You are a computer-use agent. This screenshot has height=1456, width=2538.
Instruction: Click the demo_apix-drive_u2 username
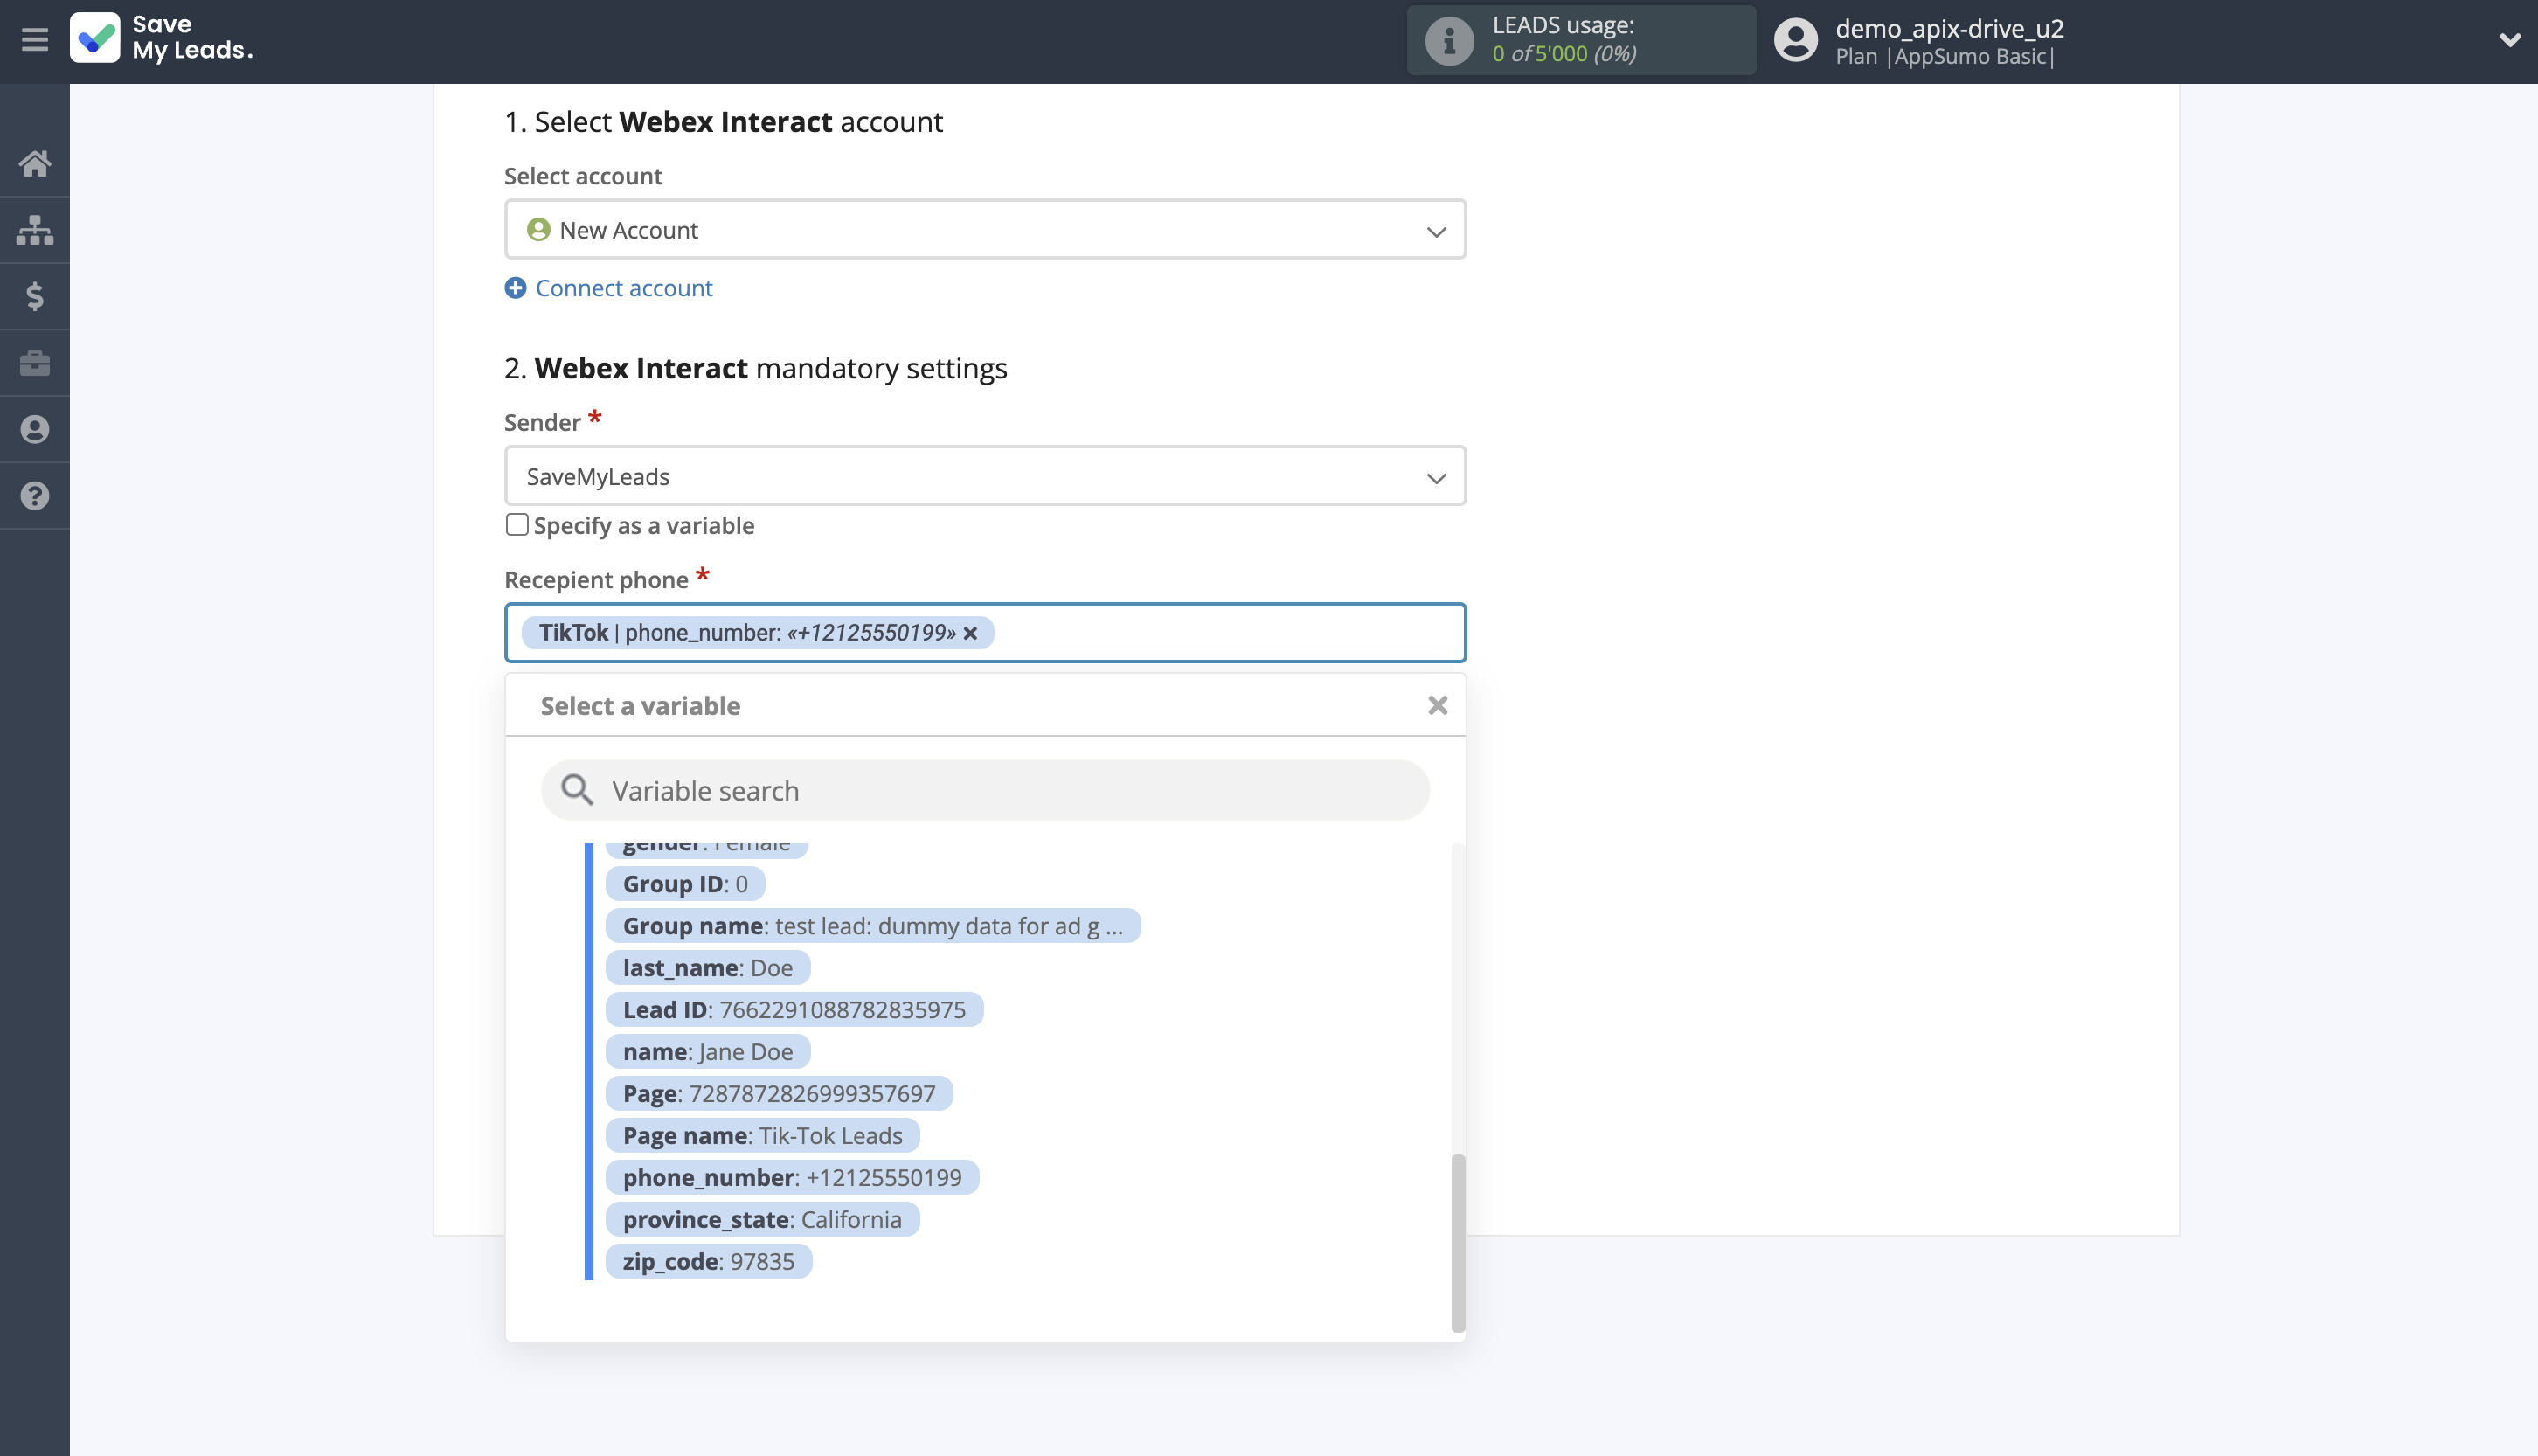(1949, 28)
